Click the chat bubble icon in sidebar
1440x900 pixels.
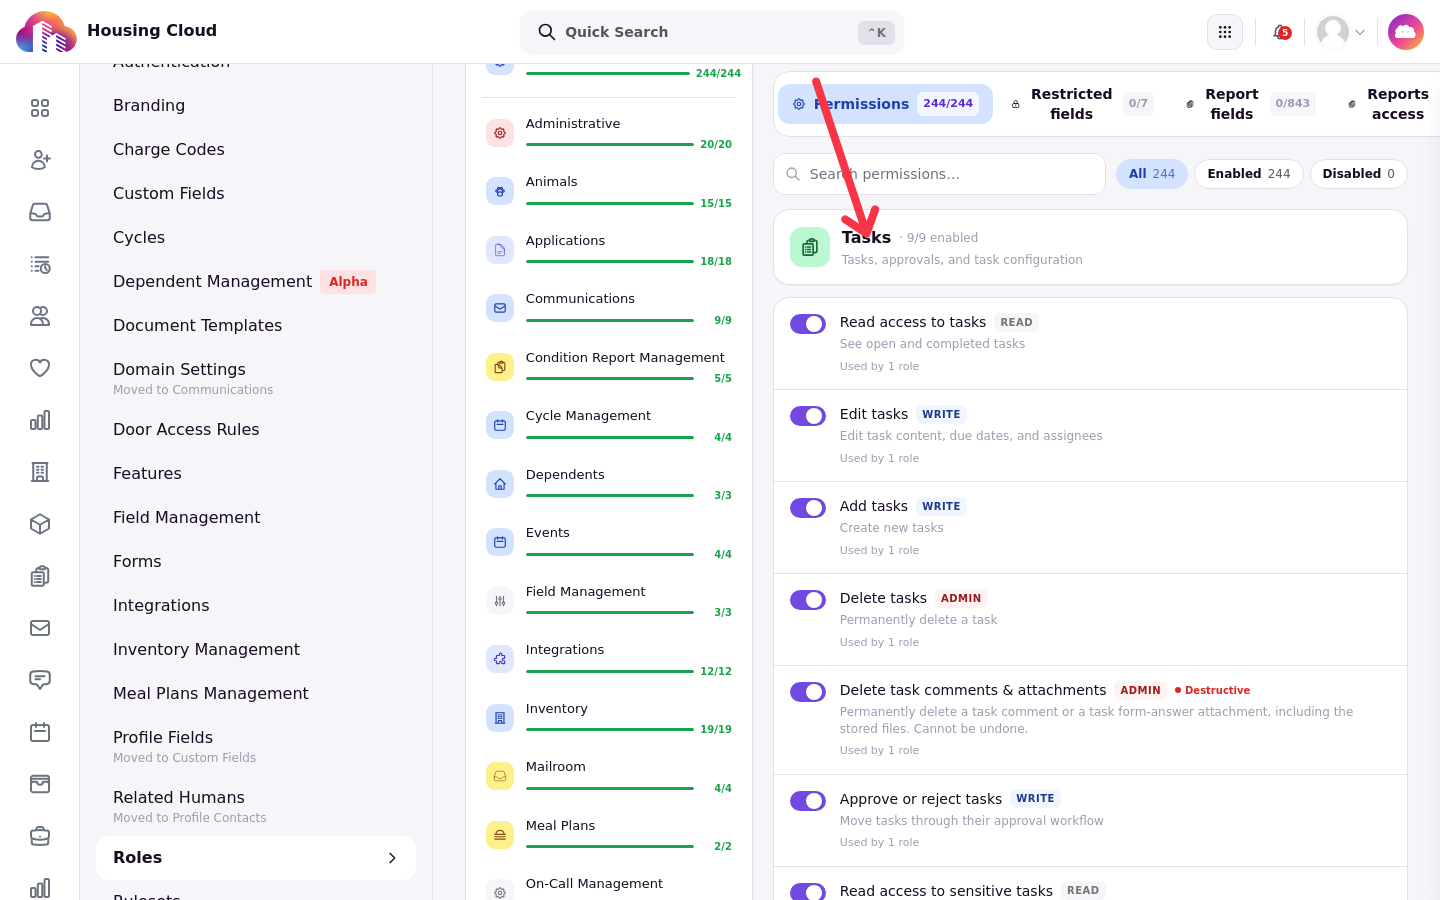point(40,680)
